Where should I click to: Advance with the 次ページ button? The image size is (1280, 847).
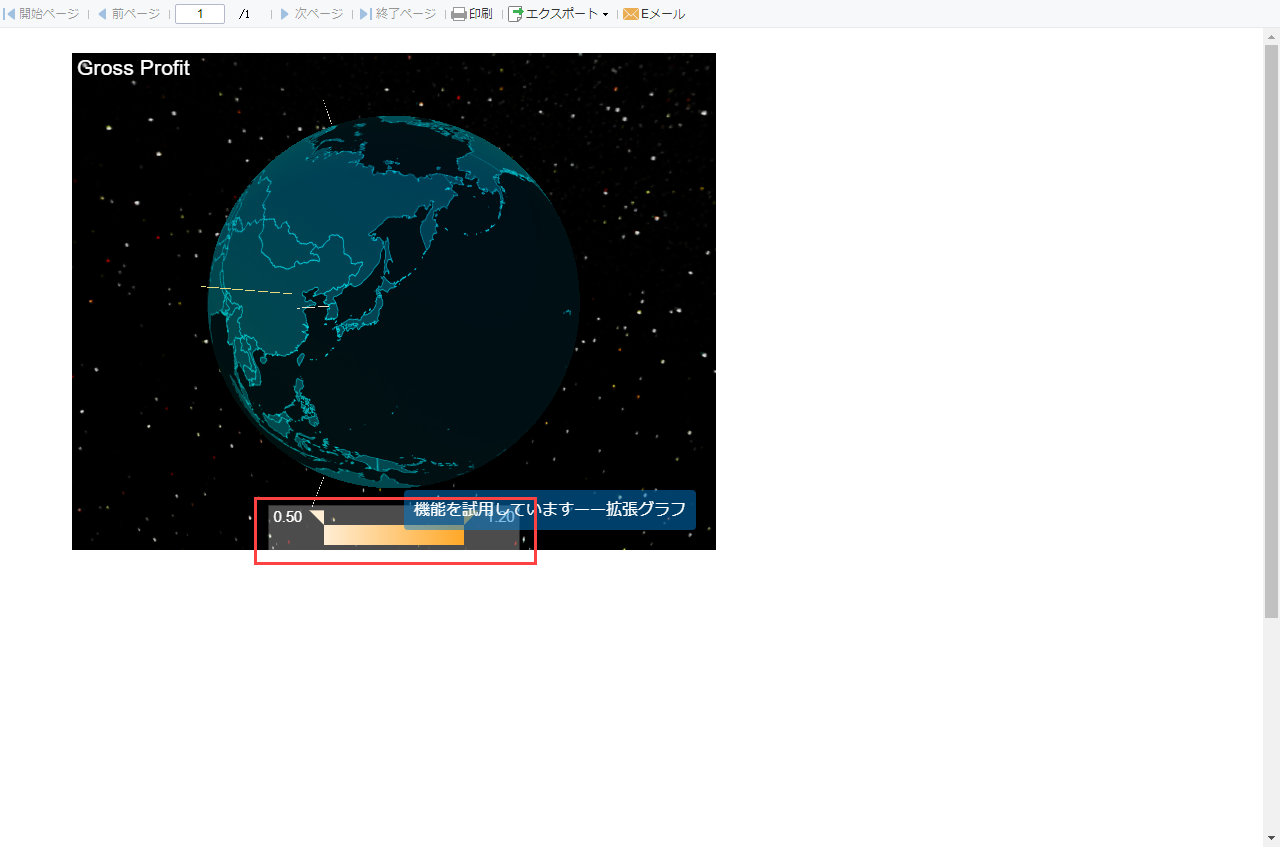coord(311,14)
